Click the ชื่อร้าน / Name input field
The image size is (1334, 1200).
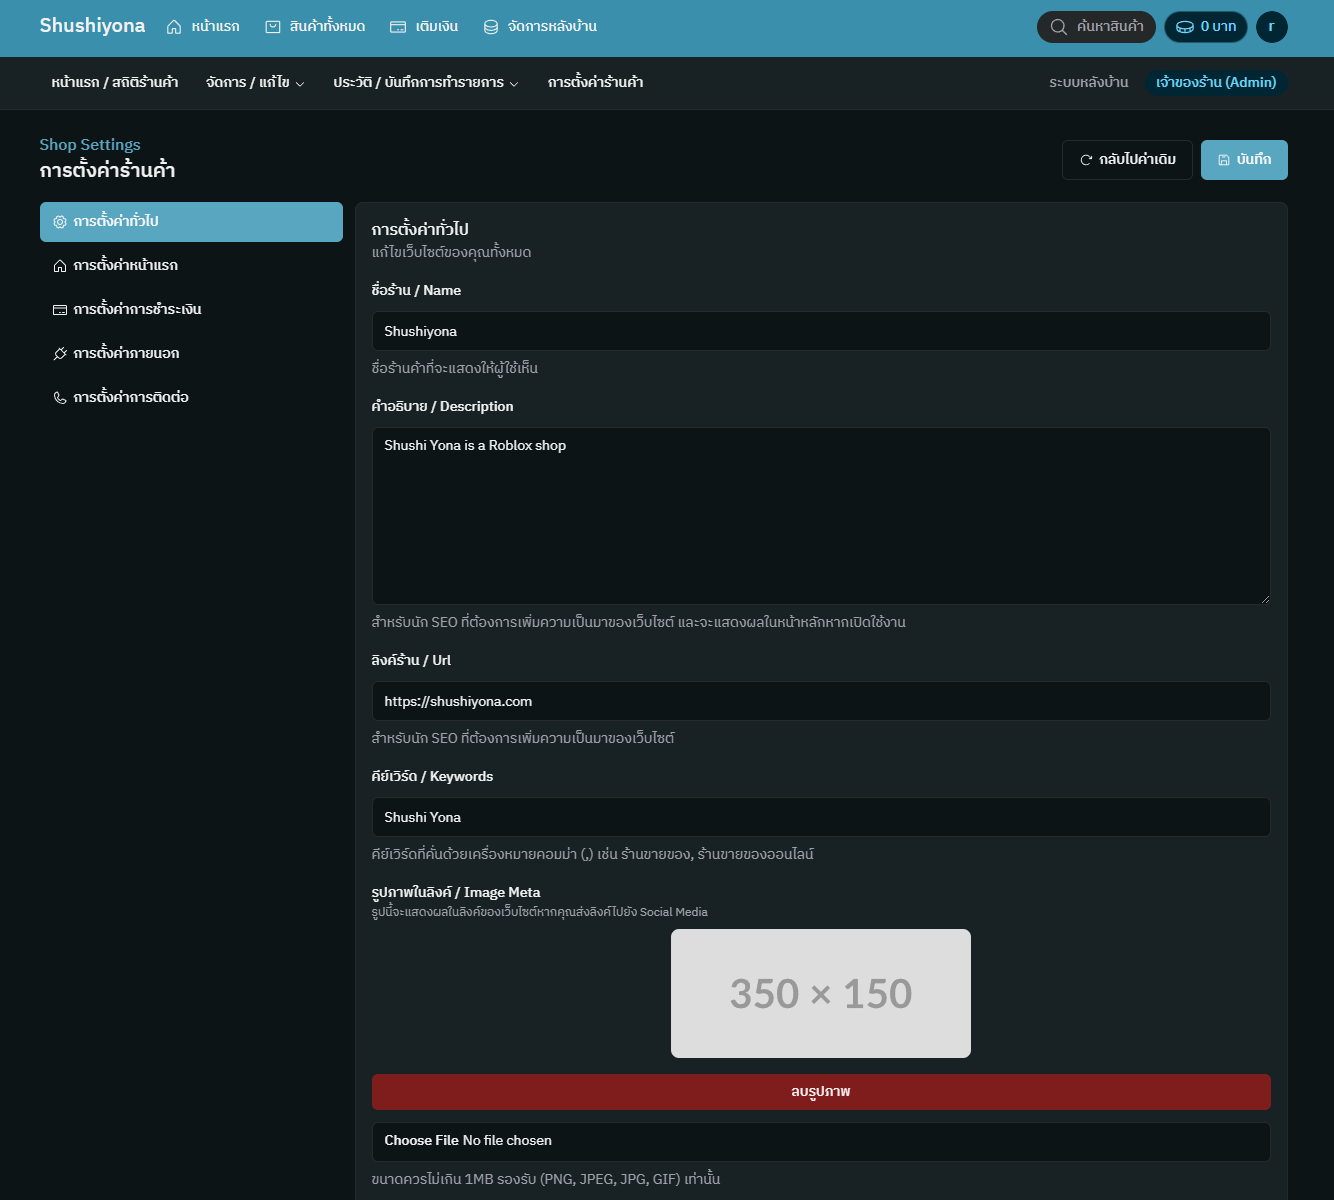[820, 331]
